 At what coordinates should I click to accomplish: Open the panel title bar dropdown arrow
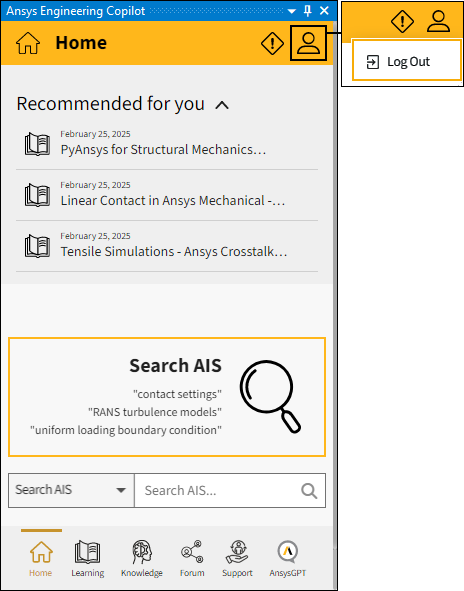click(291, 11)
